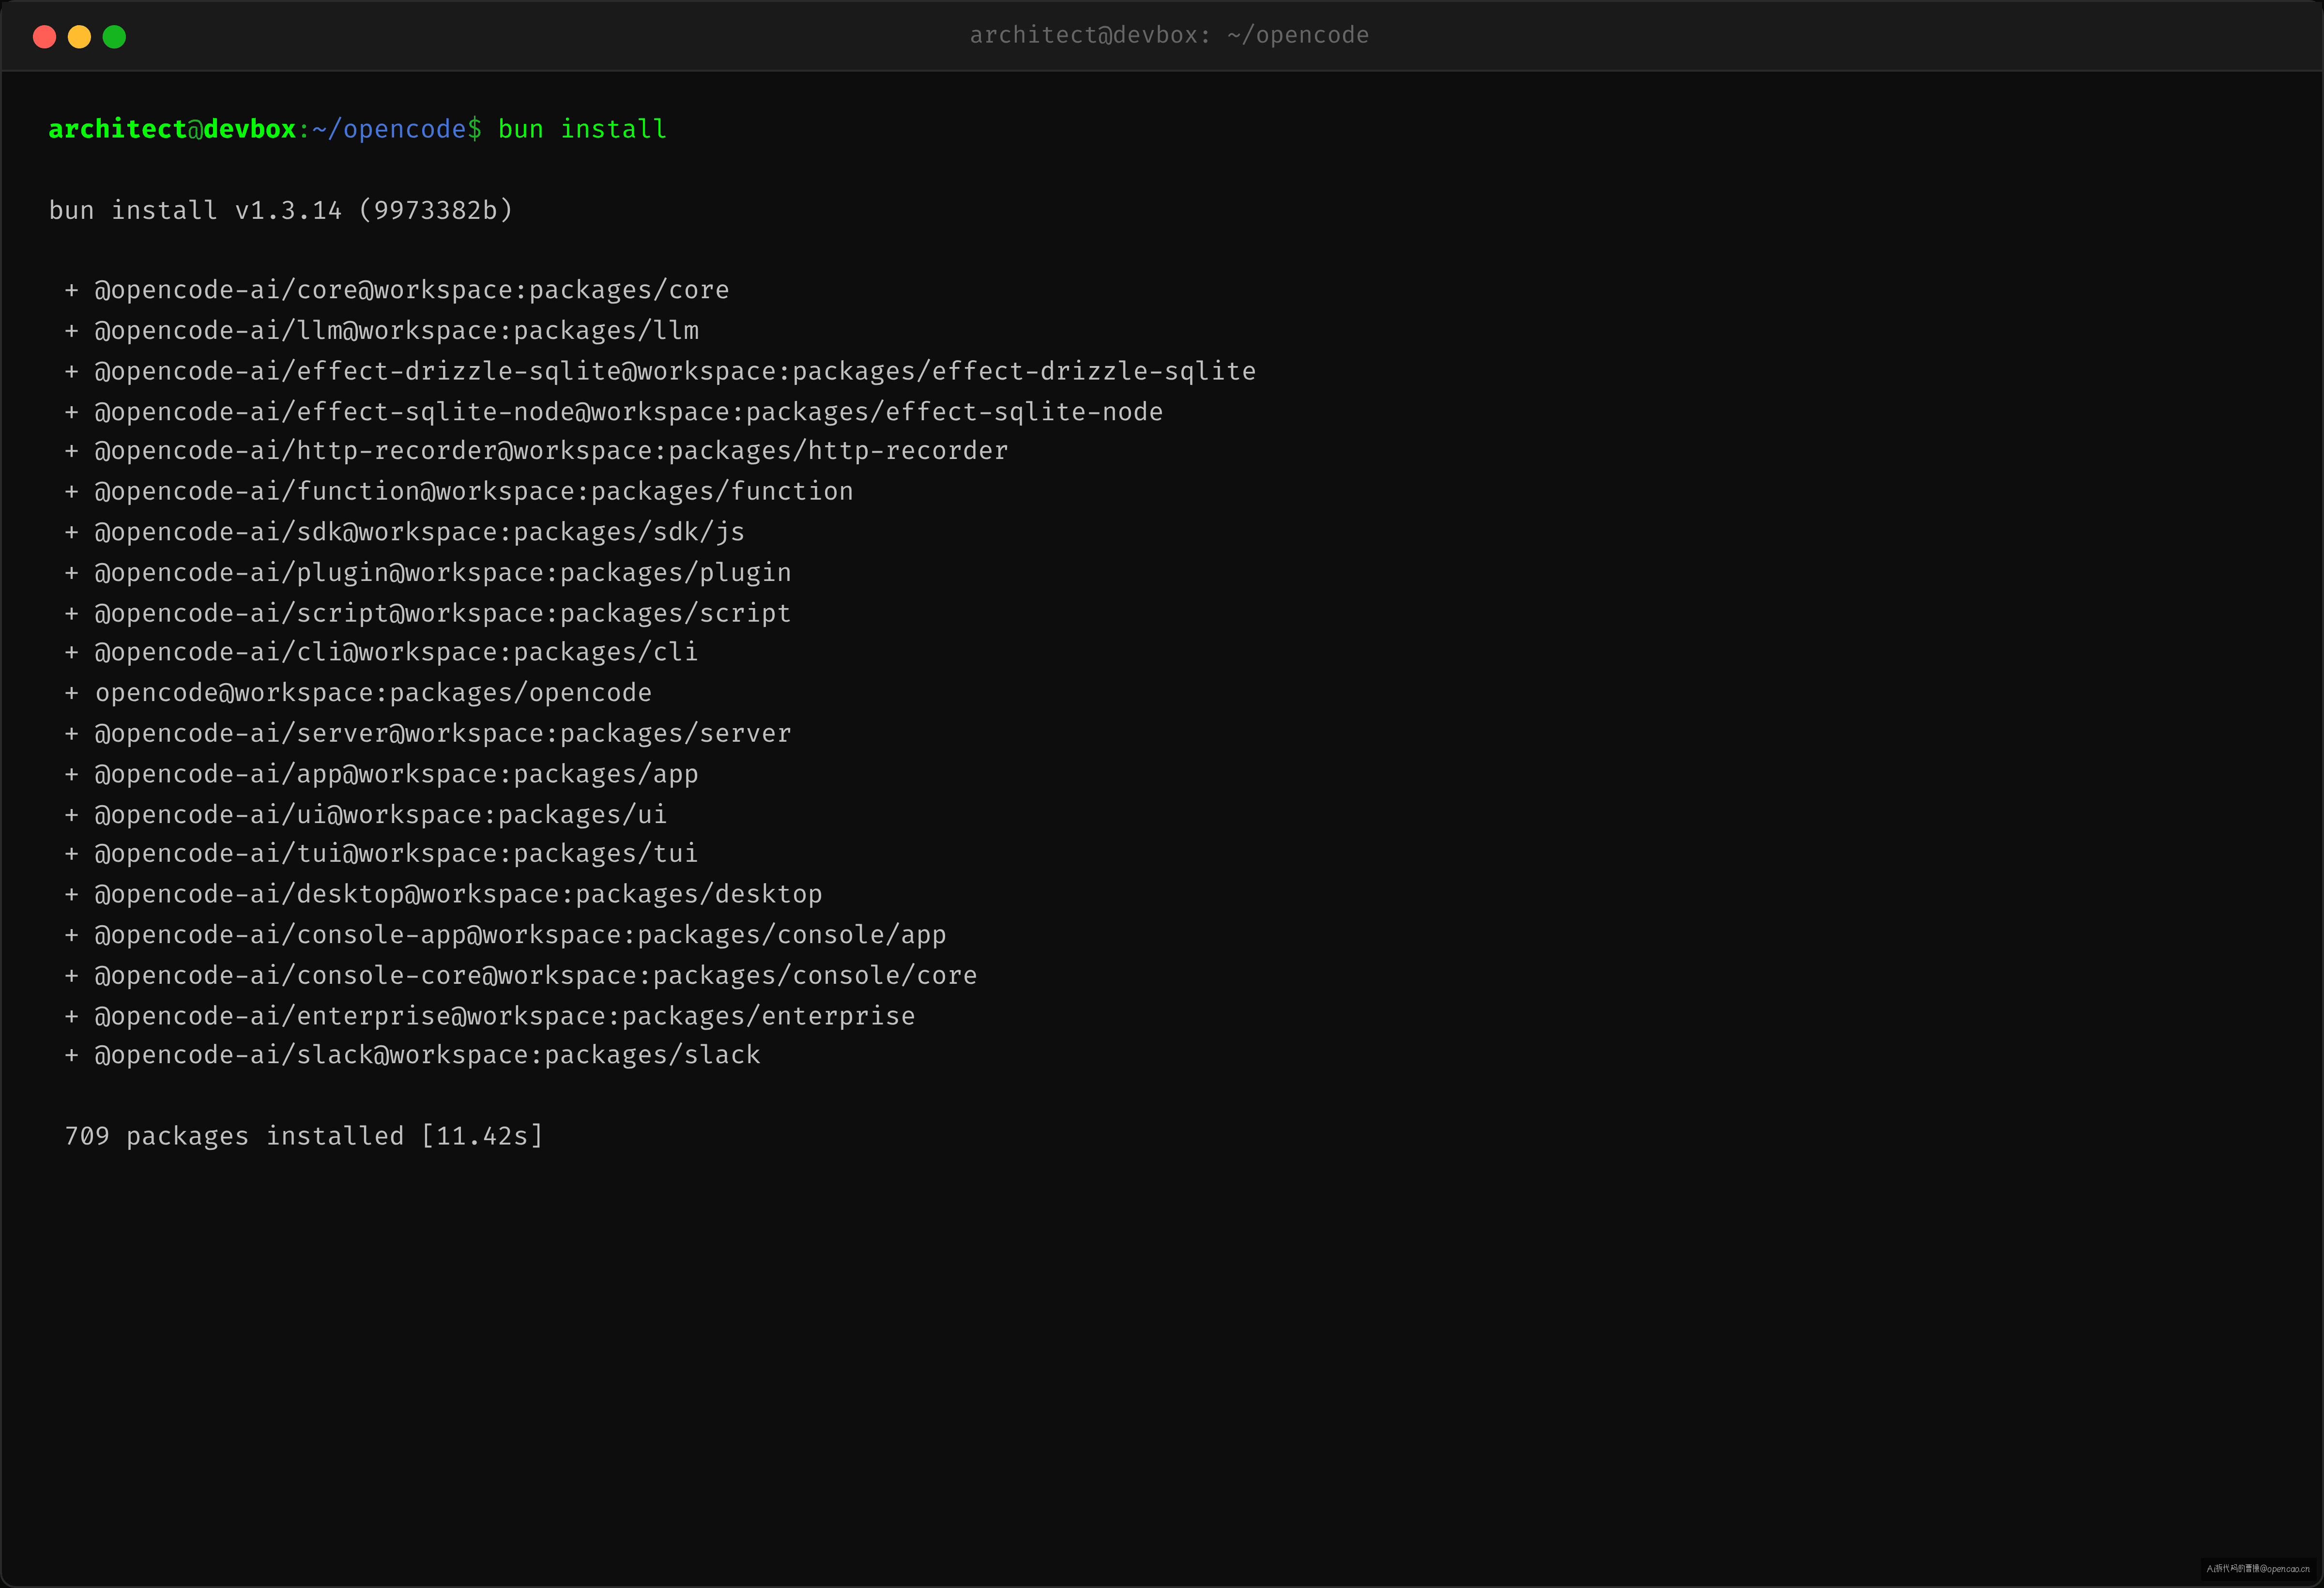The height and width of the screenshot is (1588, 2324).
Task: Click the '@opencode-ai/script' package line
Action: pyautogui.click(x=428, y=613)
